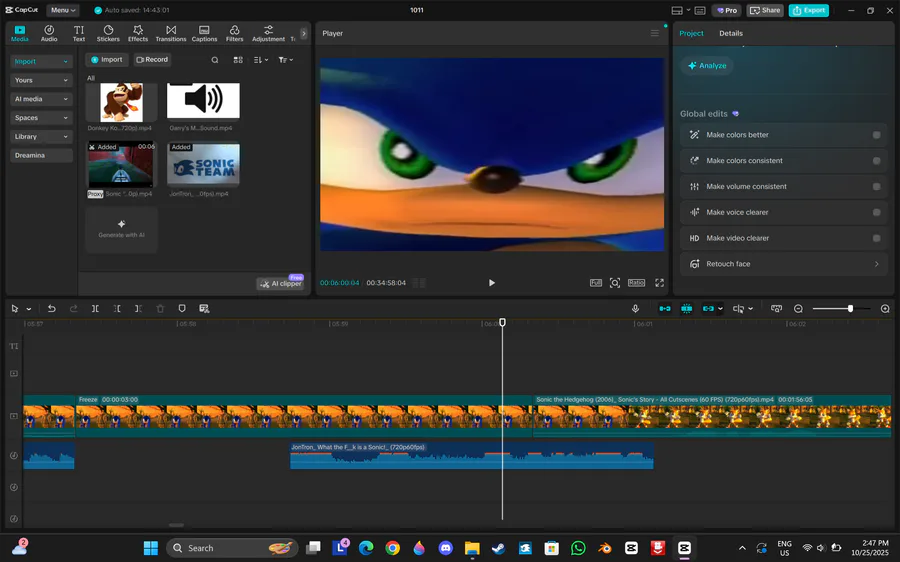Enable Make colors better

click(876, 135)
